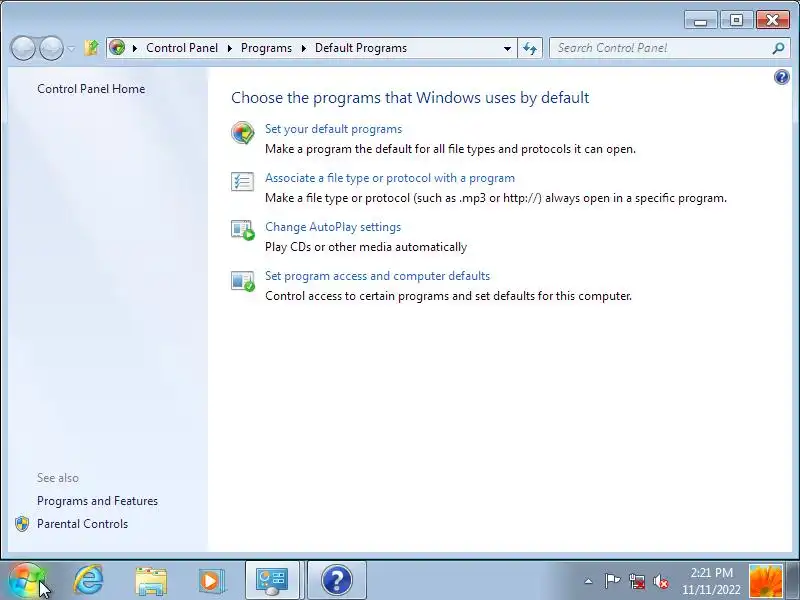This screenshot has height=600, width=800.
Task: Open Set program access and computer defaults
Action: tap(377, 276)
